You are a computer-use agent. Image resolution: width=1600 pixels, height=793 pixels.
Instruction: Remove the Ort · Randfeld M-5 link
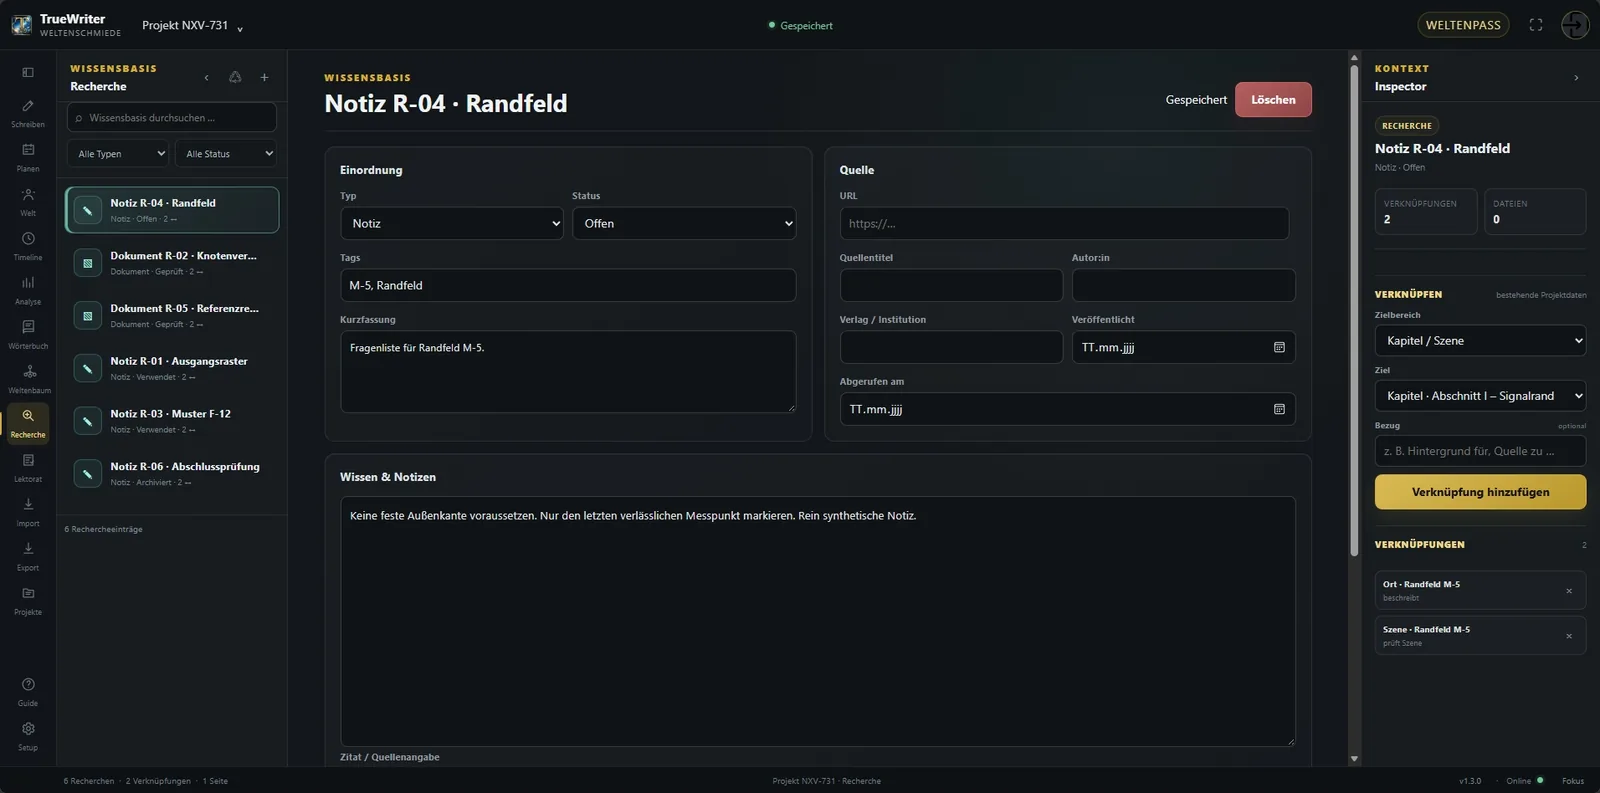[x=1568, y=591]
